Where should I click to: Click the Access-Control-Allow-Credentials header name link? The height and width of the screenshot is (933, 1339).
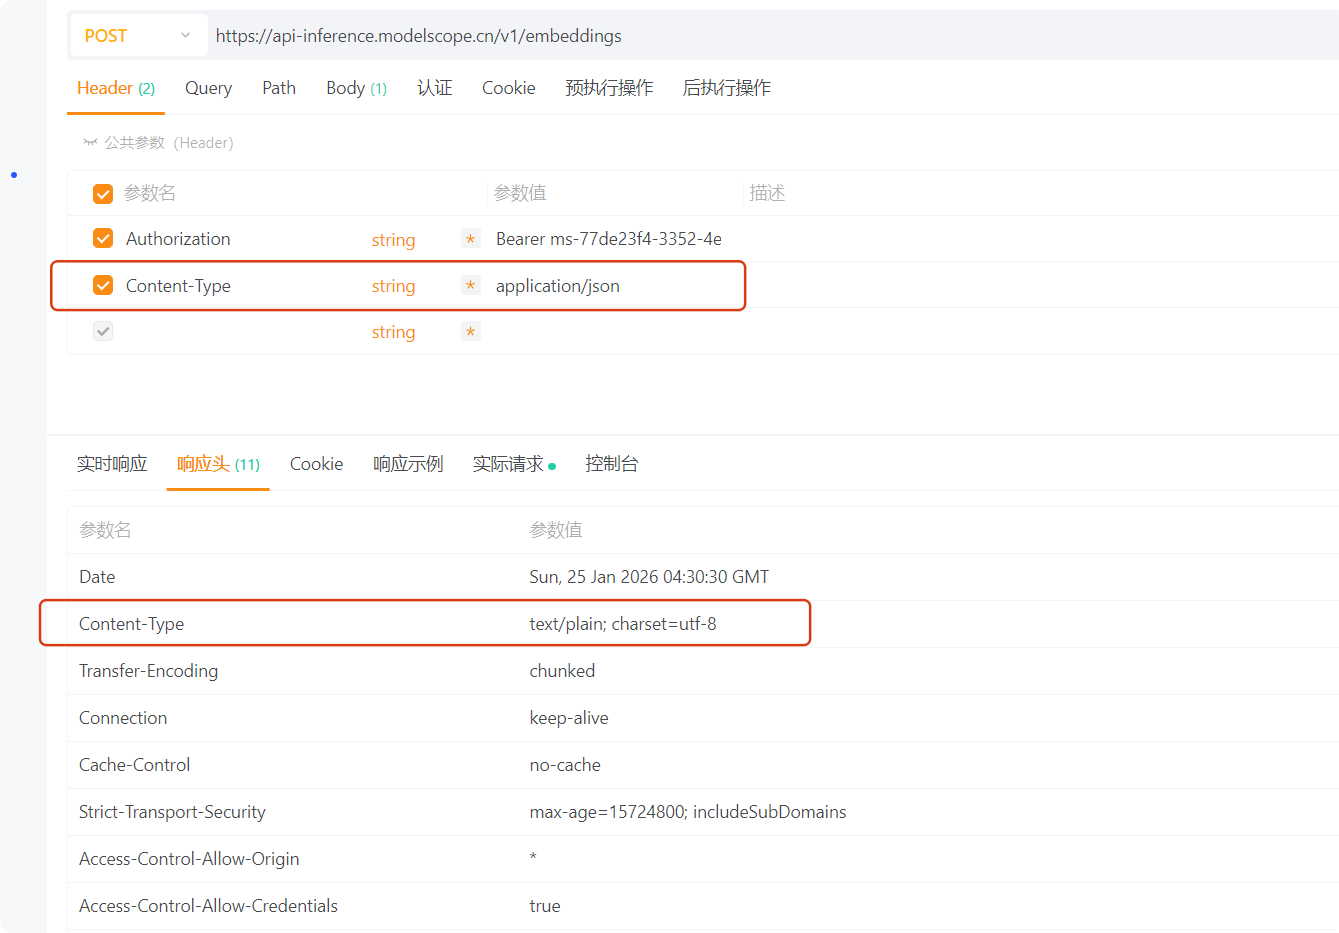click(208, 906)
